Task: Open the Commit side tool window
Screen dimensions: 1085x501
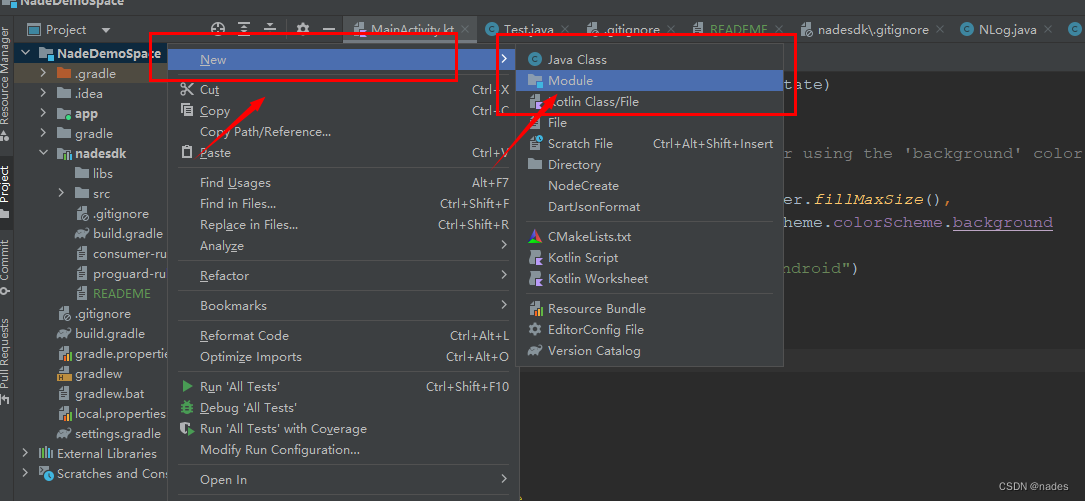Action: point(5,266)
